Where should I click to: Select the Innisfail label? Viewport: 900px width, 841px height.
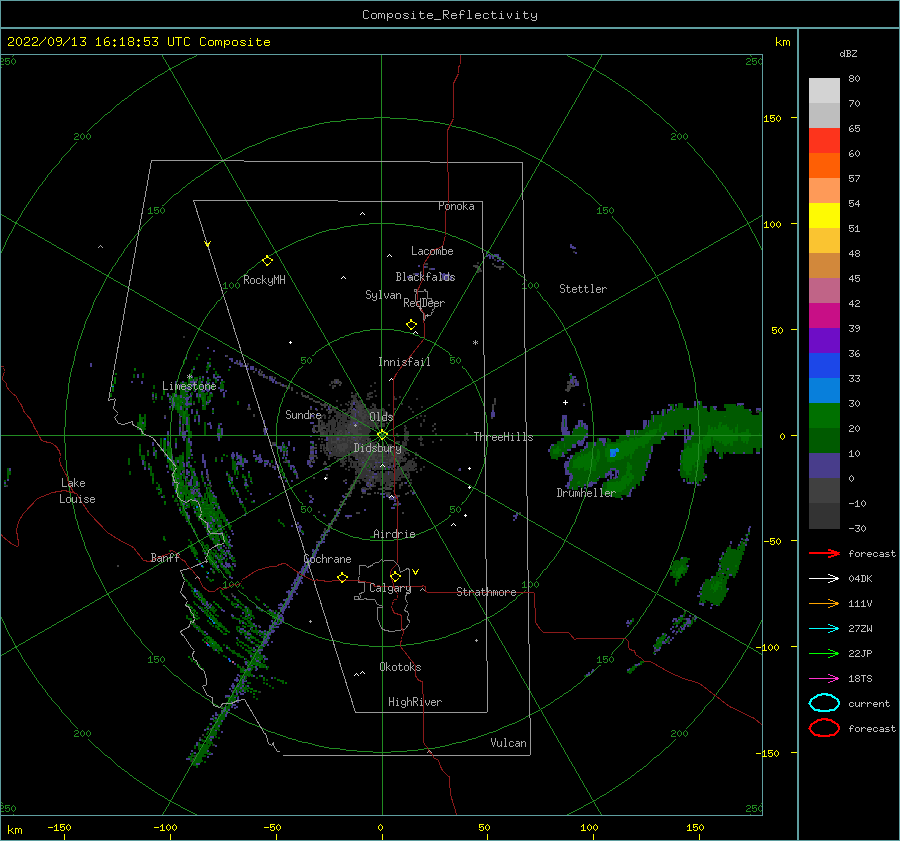(404, 362)
